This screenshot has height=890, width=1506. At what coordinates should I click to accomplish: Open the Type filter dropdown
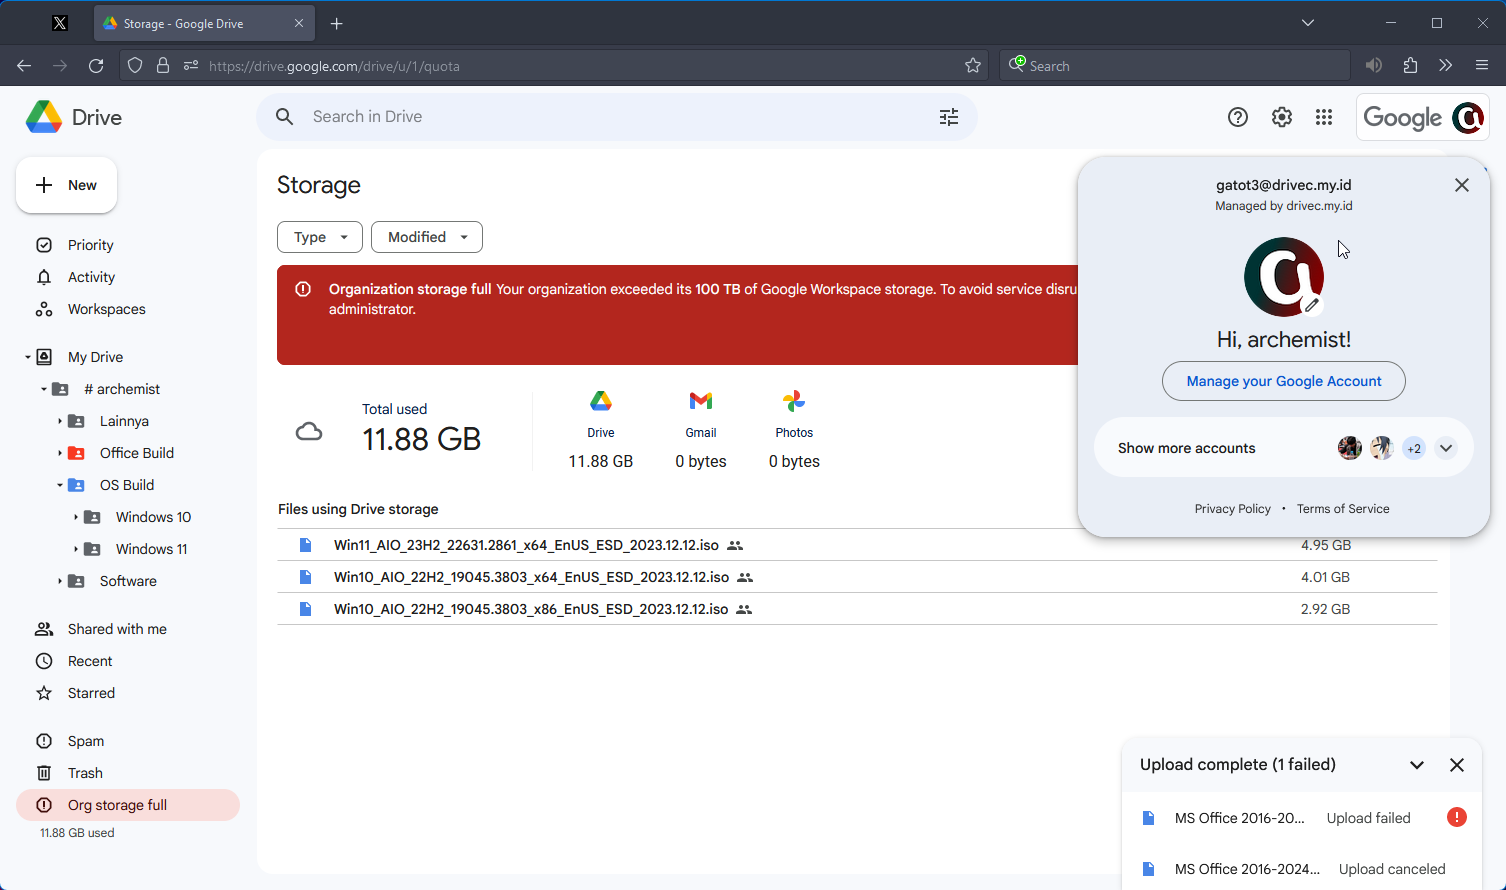click(320, 237)
